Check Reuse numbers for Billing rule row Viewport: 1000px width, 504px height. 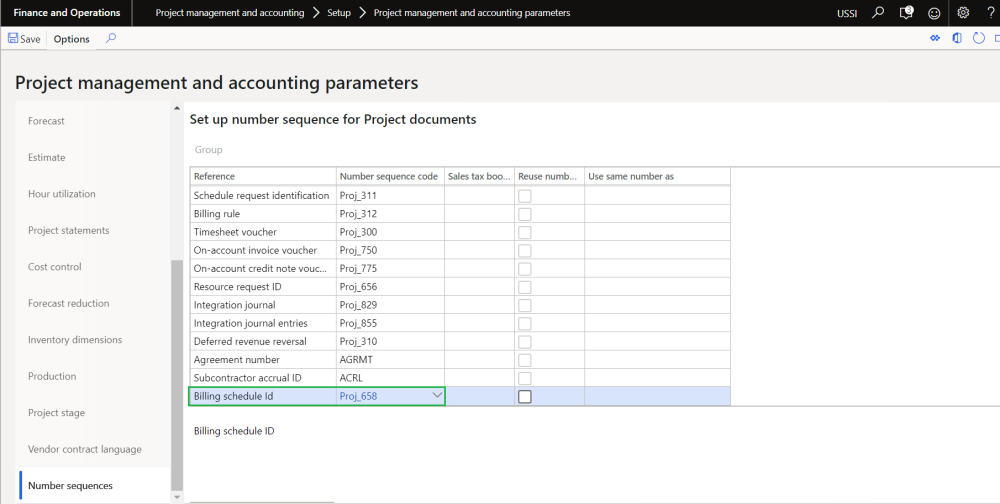pos(525,214)
